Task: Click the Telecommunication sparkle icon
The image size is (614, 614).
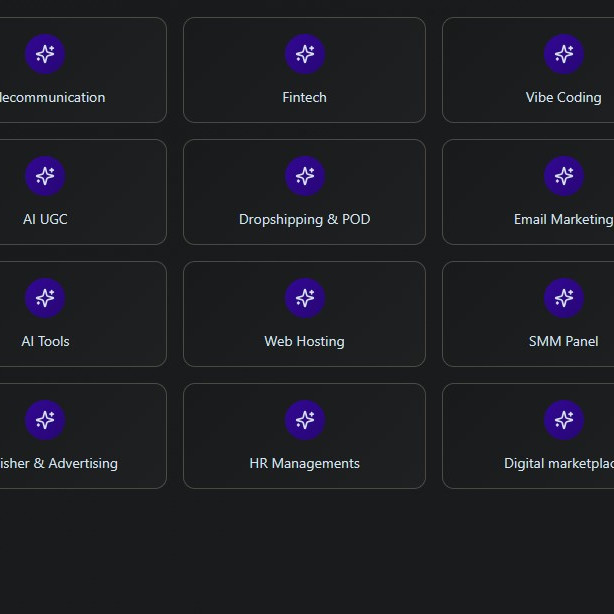Action: 45,54
